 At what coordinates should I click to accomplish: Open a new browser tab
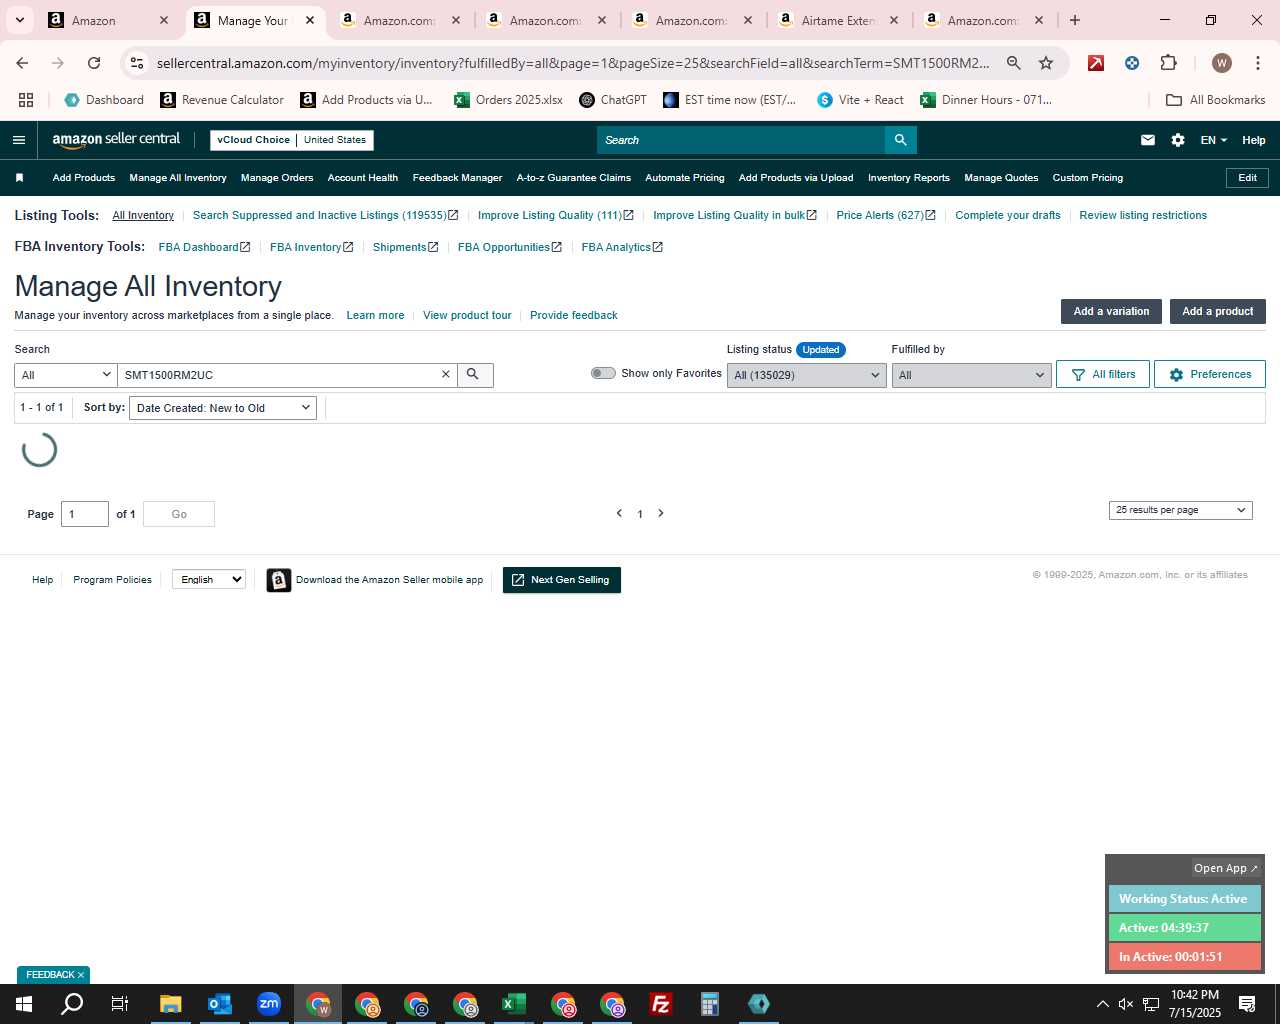point(1075,20)
